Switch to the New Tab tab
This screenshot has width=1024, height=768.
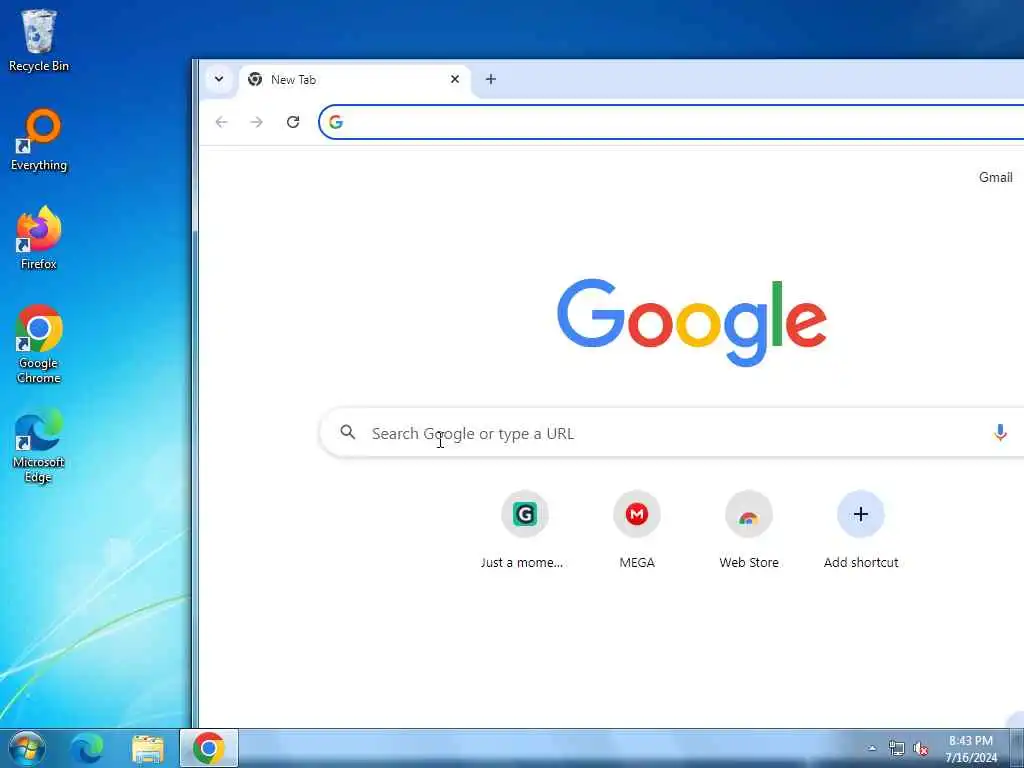[353, 80]
